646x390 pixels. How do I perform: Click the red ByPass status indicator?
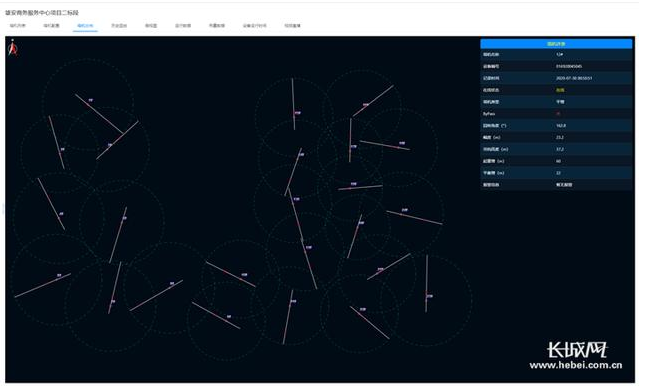558,114
